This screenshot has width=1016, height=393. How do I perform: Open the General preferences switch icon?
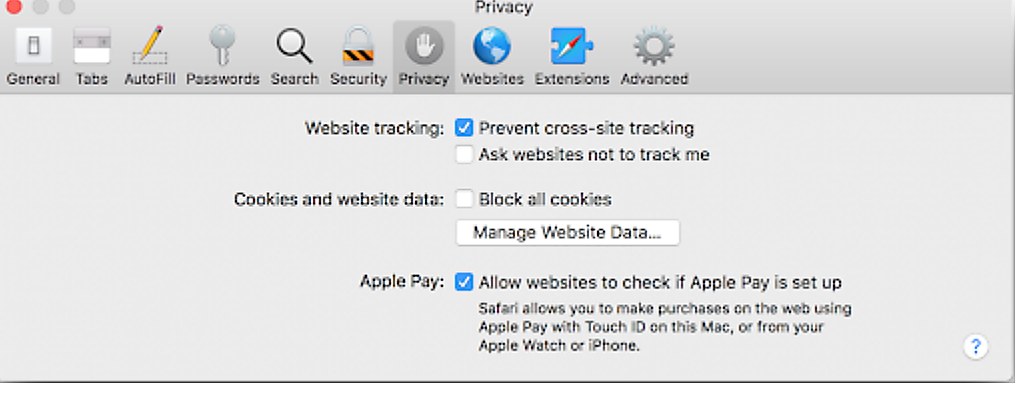pyautogui.click(x=33, y=46)
